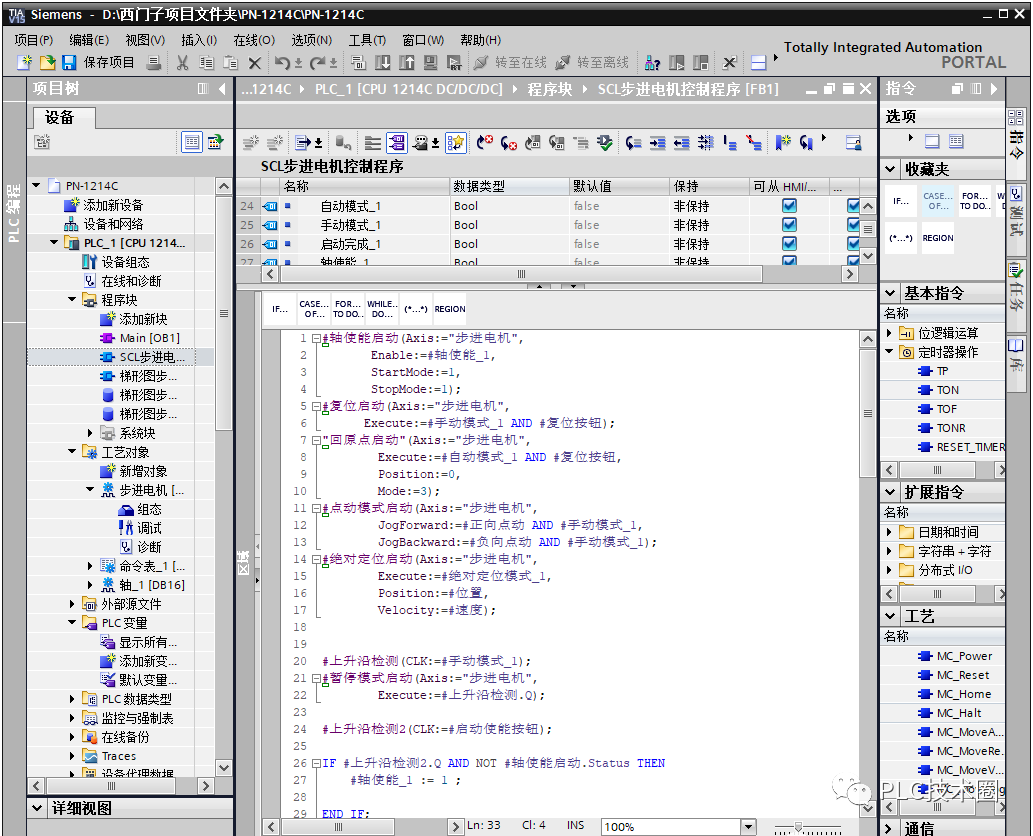
Task: Collapse the 基本指令 section
Action: (890, 293)
